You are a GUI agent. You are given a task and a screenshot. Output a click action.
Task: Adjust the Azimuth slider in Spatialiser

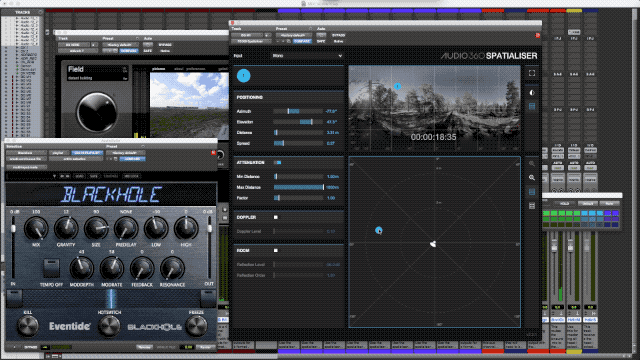point(298,111)
